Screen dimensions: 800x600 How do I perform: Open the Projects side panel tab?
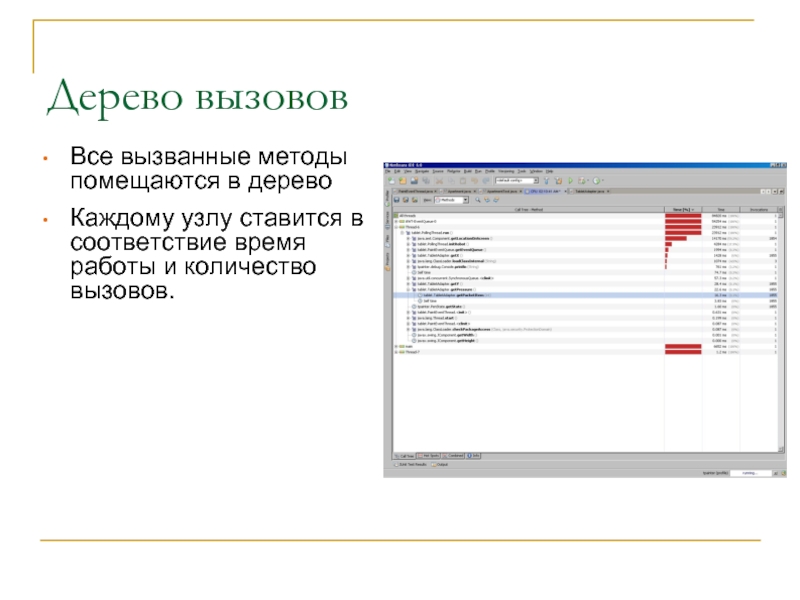coord(387,262)
